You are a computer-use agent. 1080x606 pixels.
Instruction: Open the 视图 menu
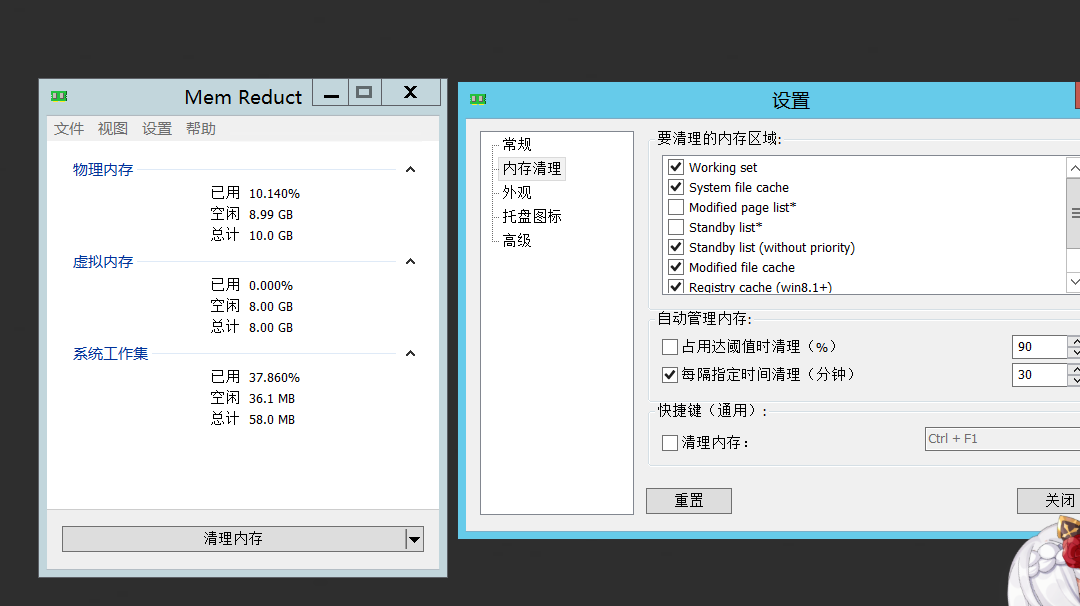point(113,129)
